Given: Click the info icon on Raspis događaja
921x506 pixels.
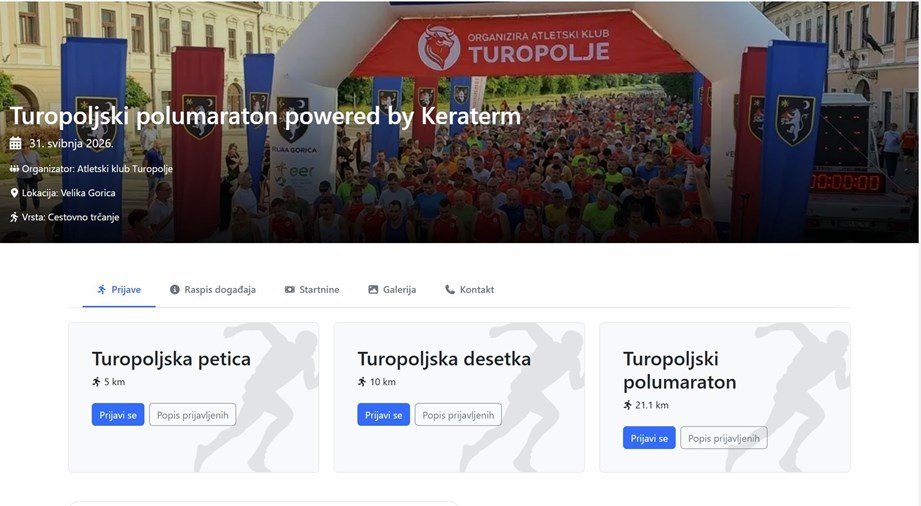Looking at the screenshot, I should coord(174,290).
